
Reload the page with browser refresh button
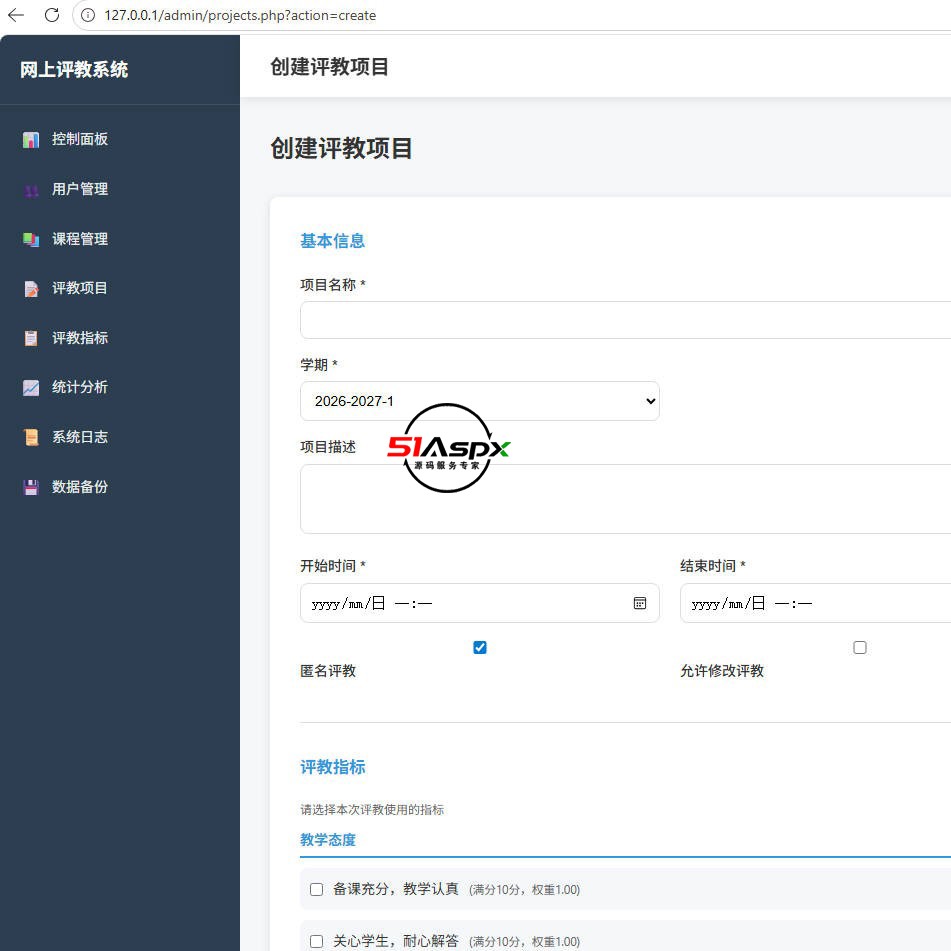(52, 15)
